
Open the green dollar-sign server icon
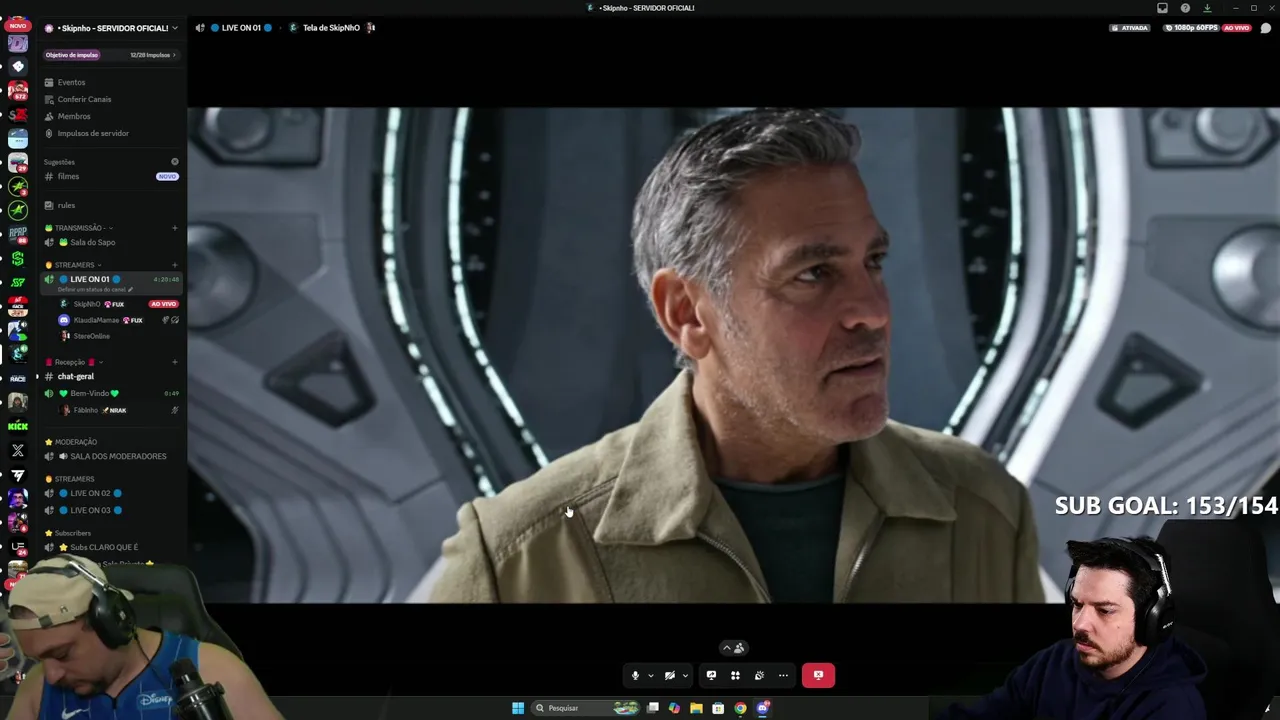pos(18,258)
